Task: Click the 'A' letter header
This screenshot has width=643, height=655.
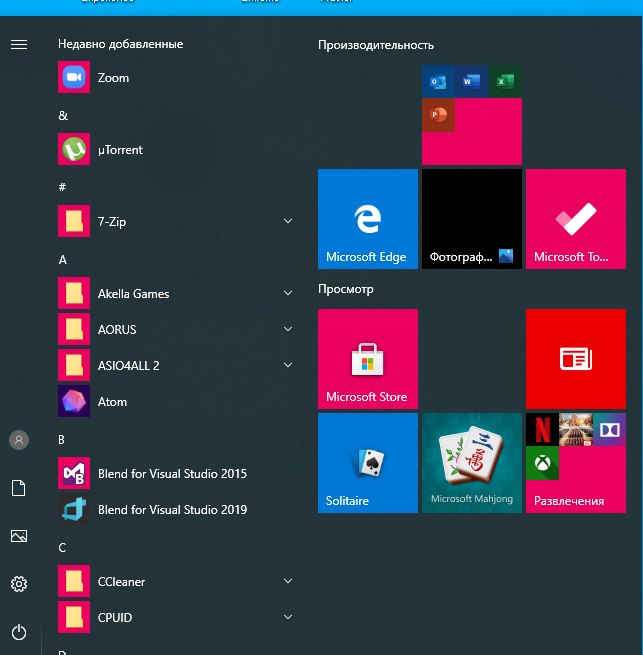Action: click(x=63, y=260)
